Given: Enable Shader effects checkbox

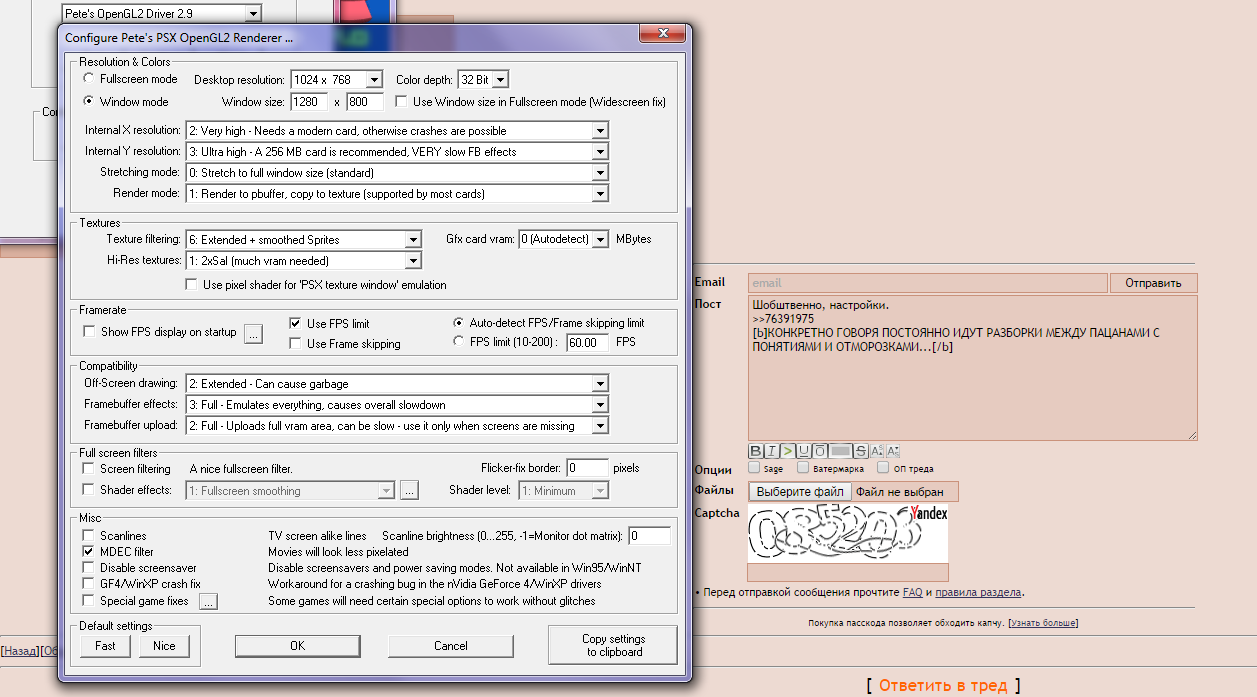Looking at the screenshot, I should click(x=89, y=490).
